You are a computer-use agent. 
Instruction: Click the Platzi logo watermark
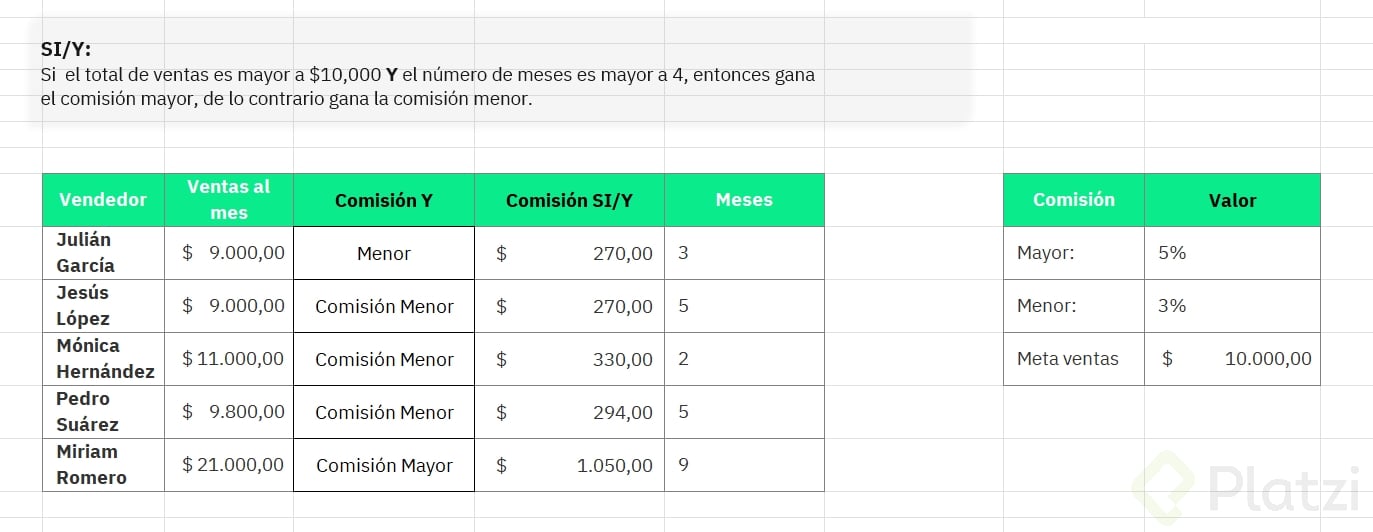(1247, 488)
